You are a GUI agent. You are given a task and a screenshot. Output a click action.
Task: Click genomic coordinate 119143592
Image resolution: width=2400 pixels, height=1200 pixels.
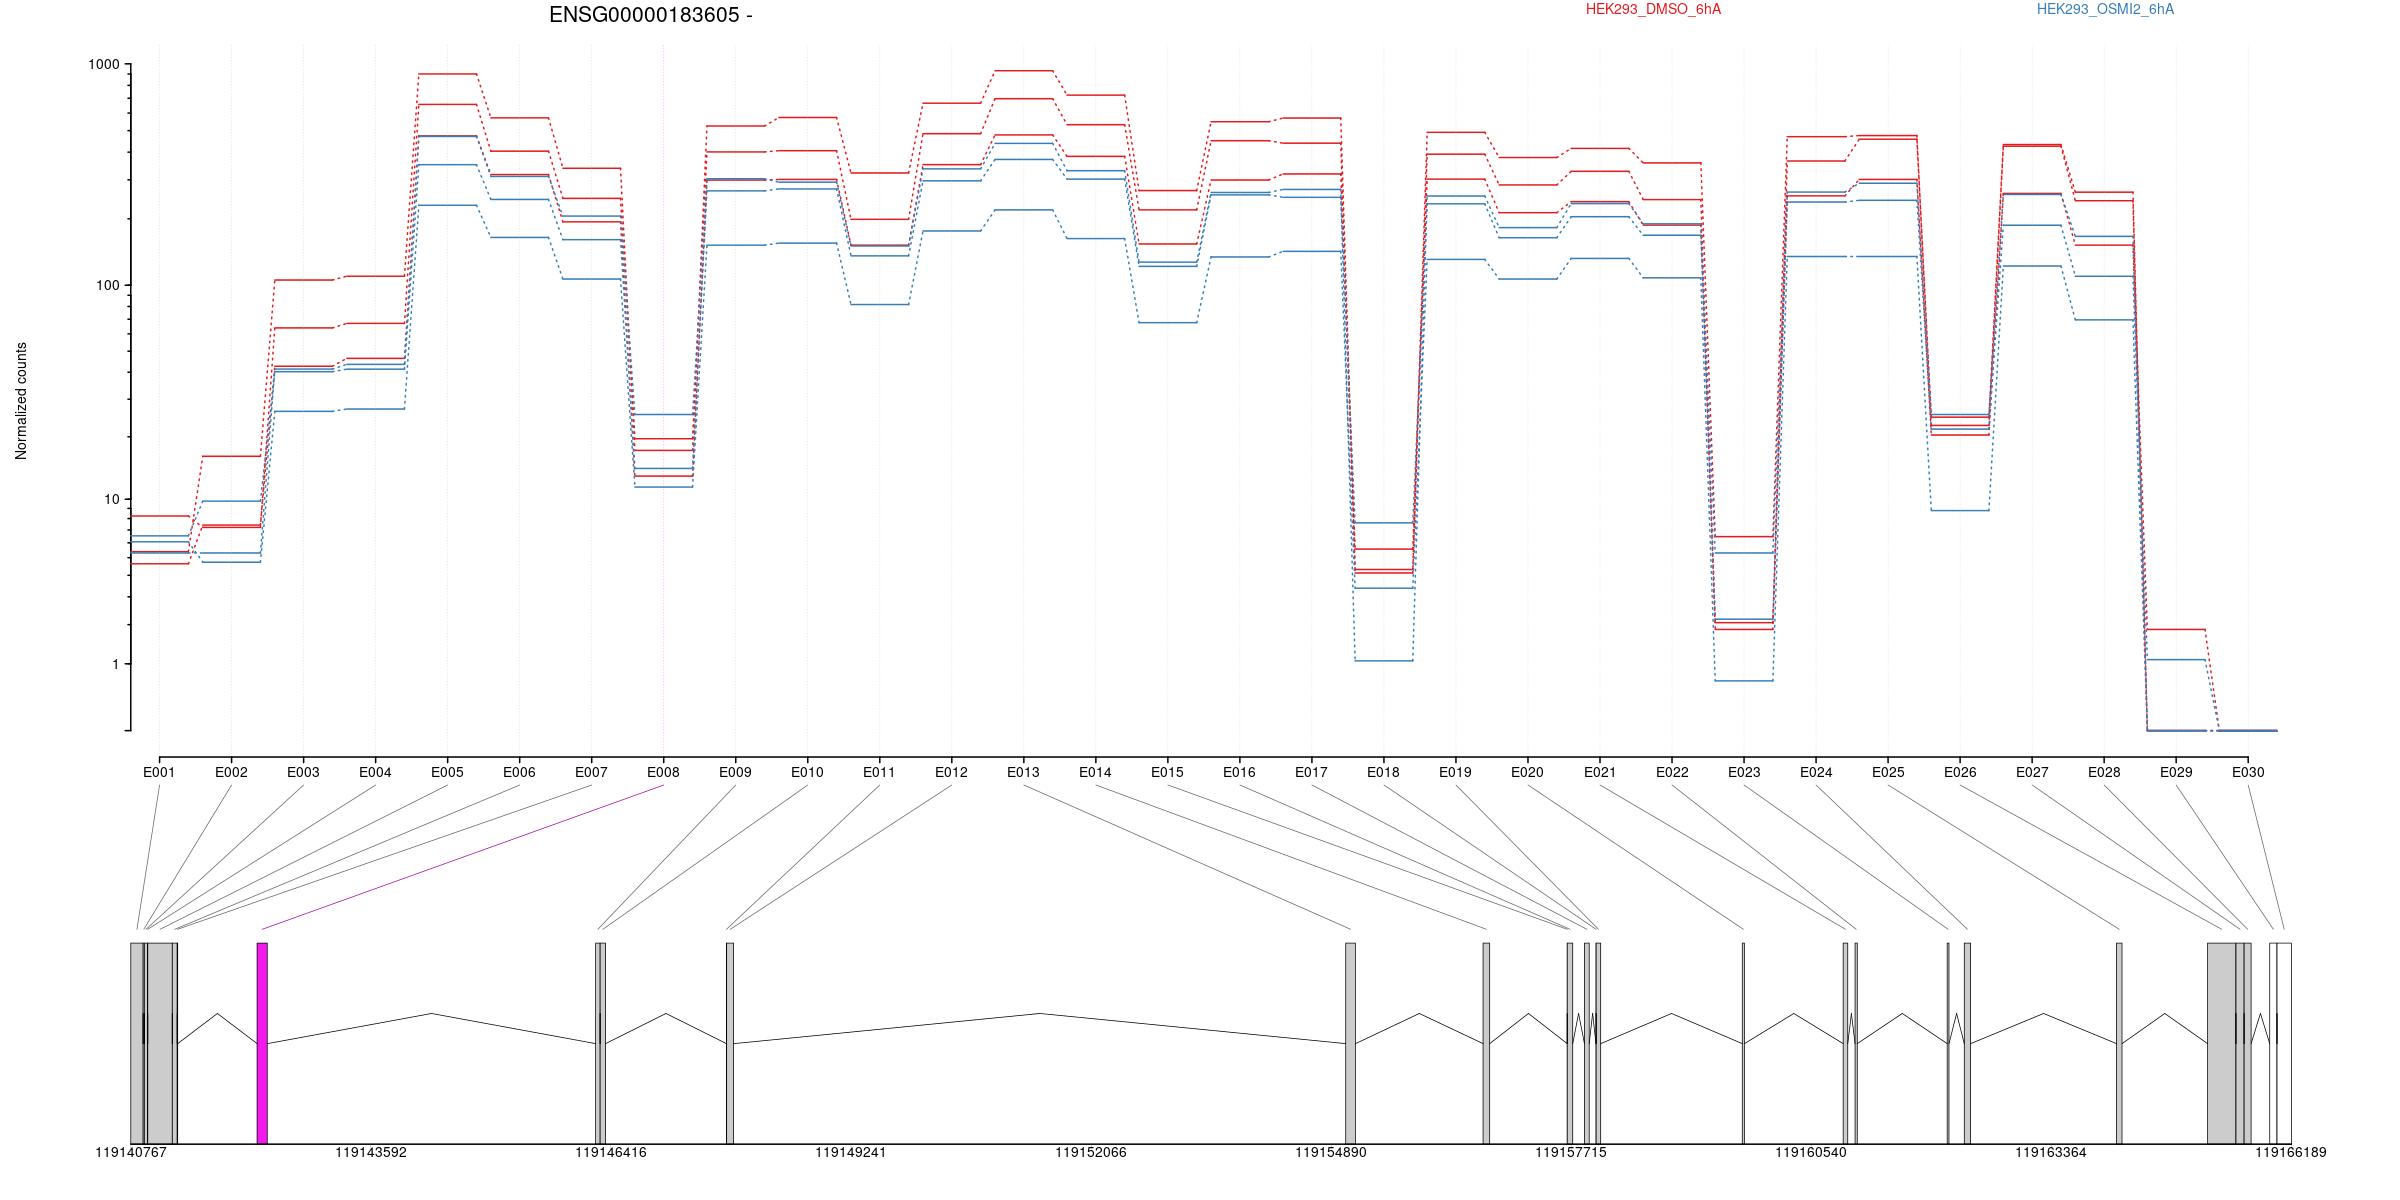point(371,1153)
